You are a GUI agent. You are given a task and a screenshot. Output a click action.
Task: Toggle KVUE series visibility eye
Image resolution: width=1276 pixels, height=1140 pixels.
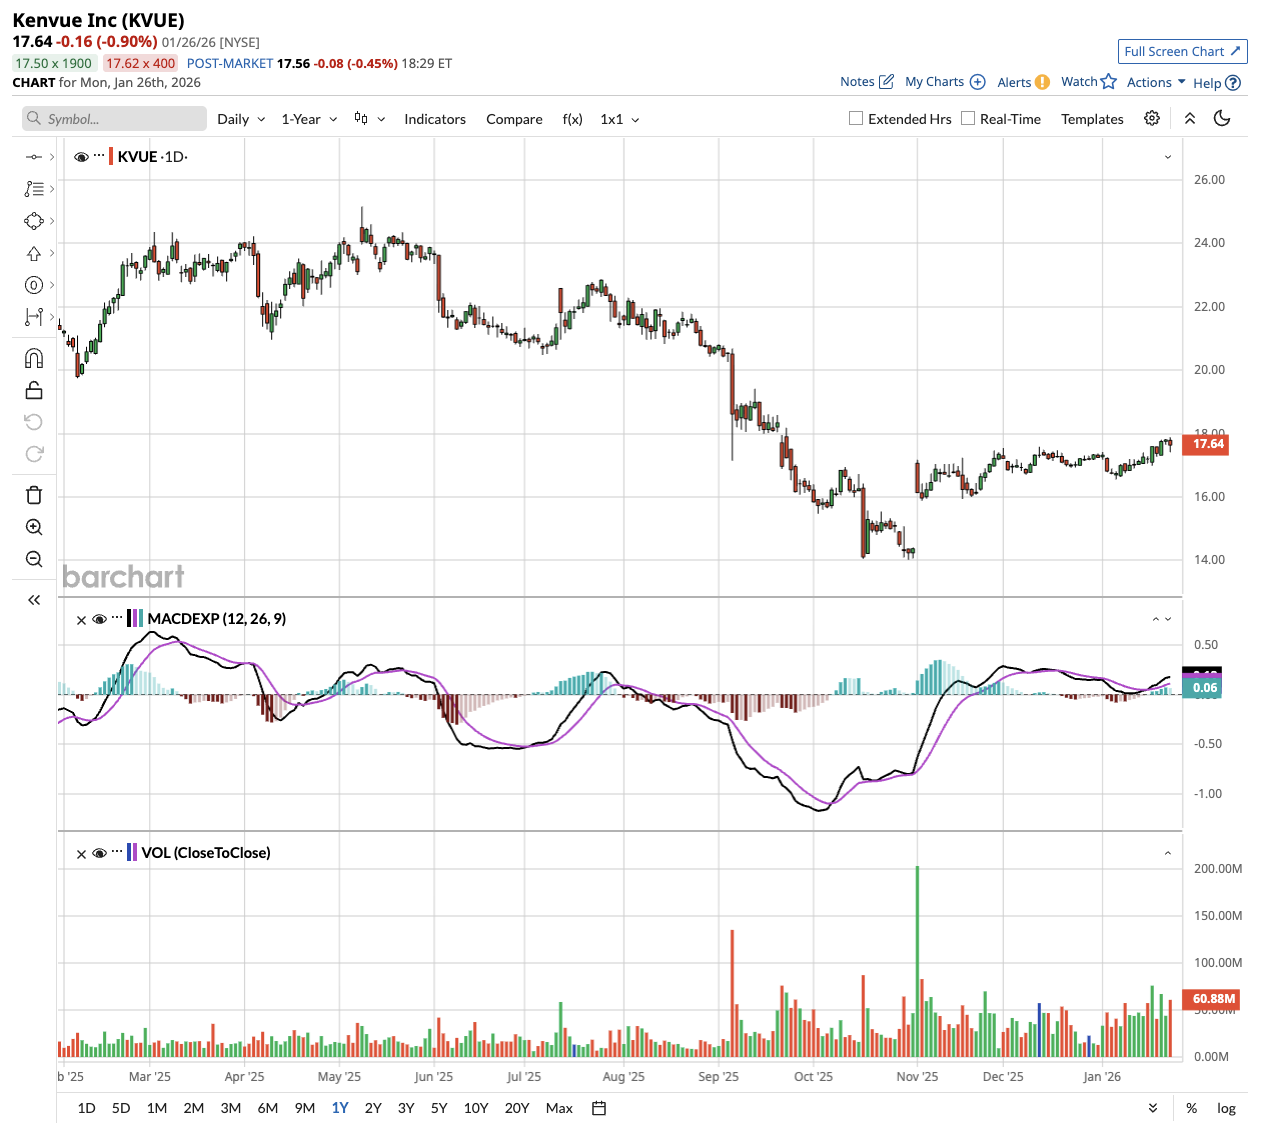pyautogui.click(x=81, y=157)
